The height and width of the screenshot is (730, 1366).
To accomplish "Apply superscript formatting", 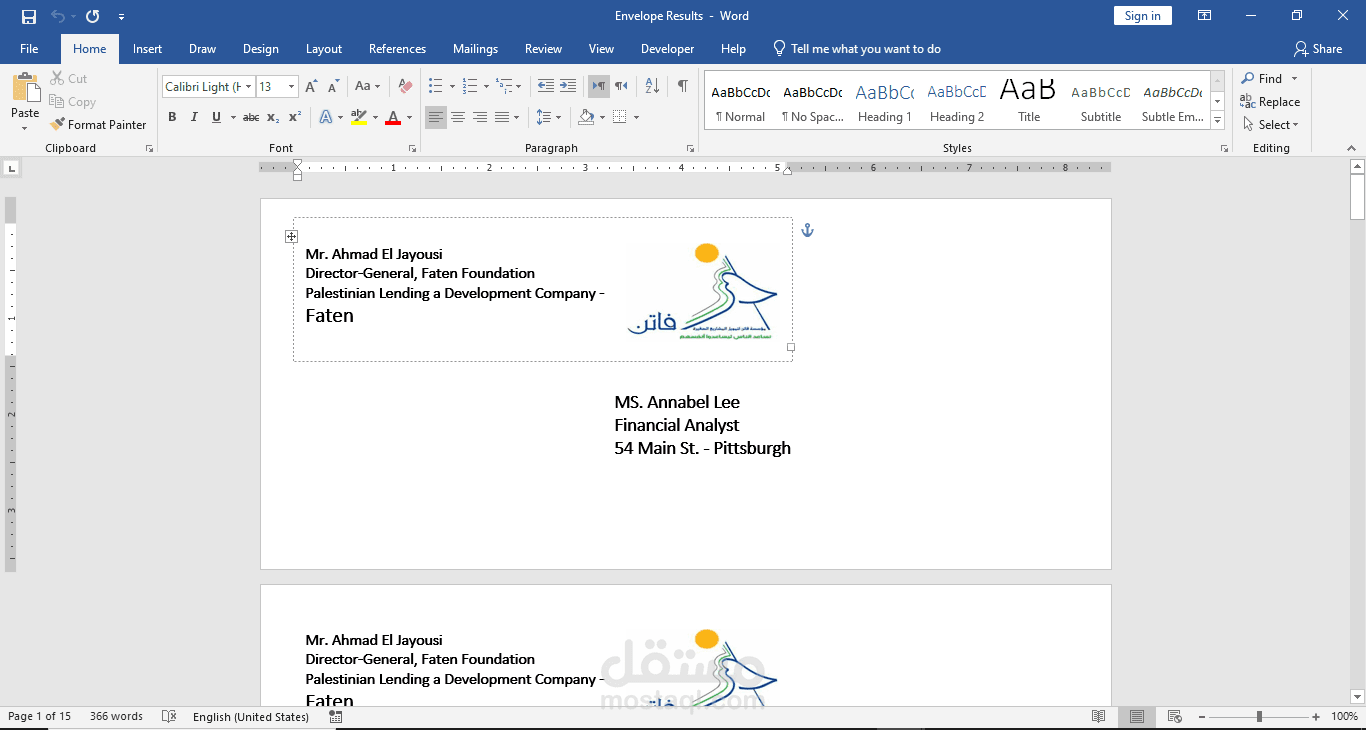I will 295,117.
